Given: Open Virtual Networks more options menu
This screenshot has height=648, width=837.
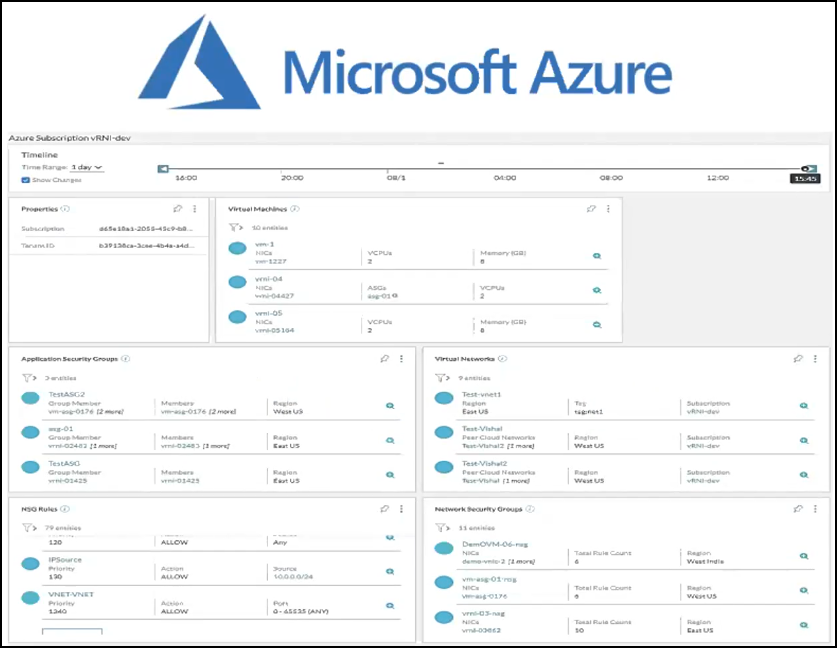Looking at the screenshot, I should click(815, 359).
